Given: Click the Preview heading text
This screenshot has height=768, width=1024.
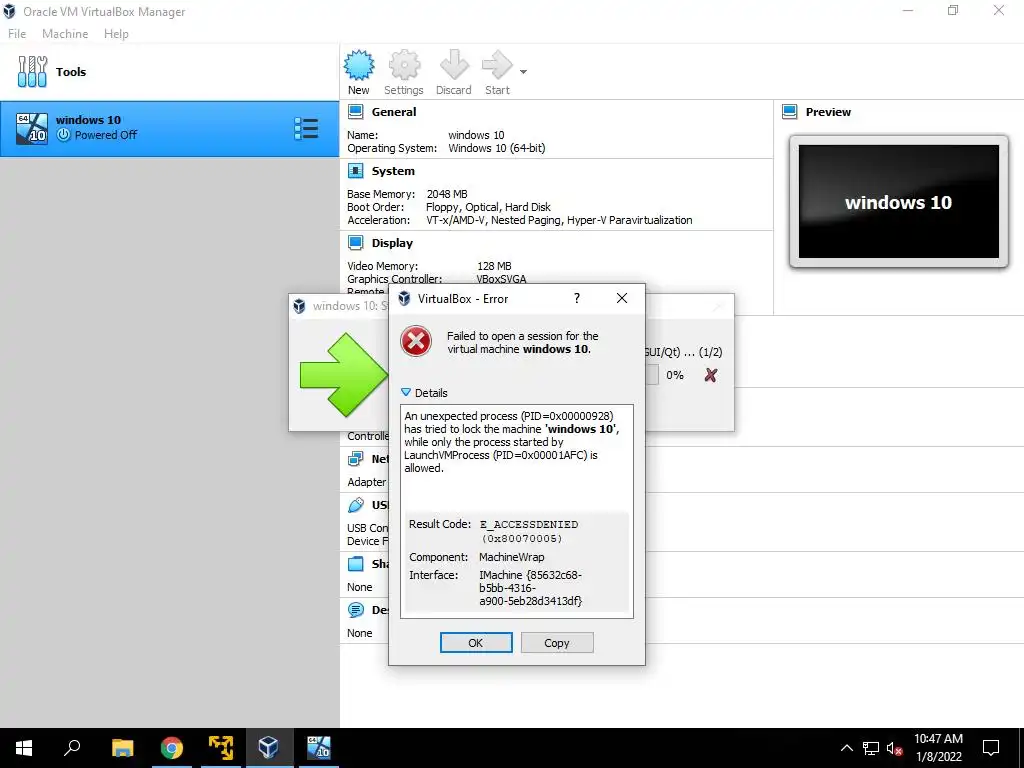Looking at the screenshot, I should click(x=828, y=112).
